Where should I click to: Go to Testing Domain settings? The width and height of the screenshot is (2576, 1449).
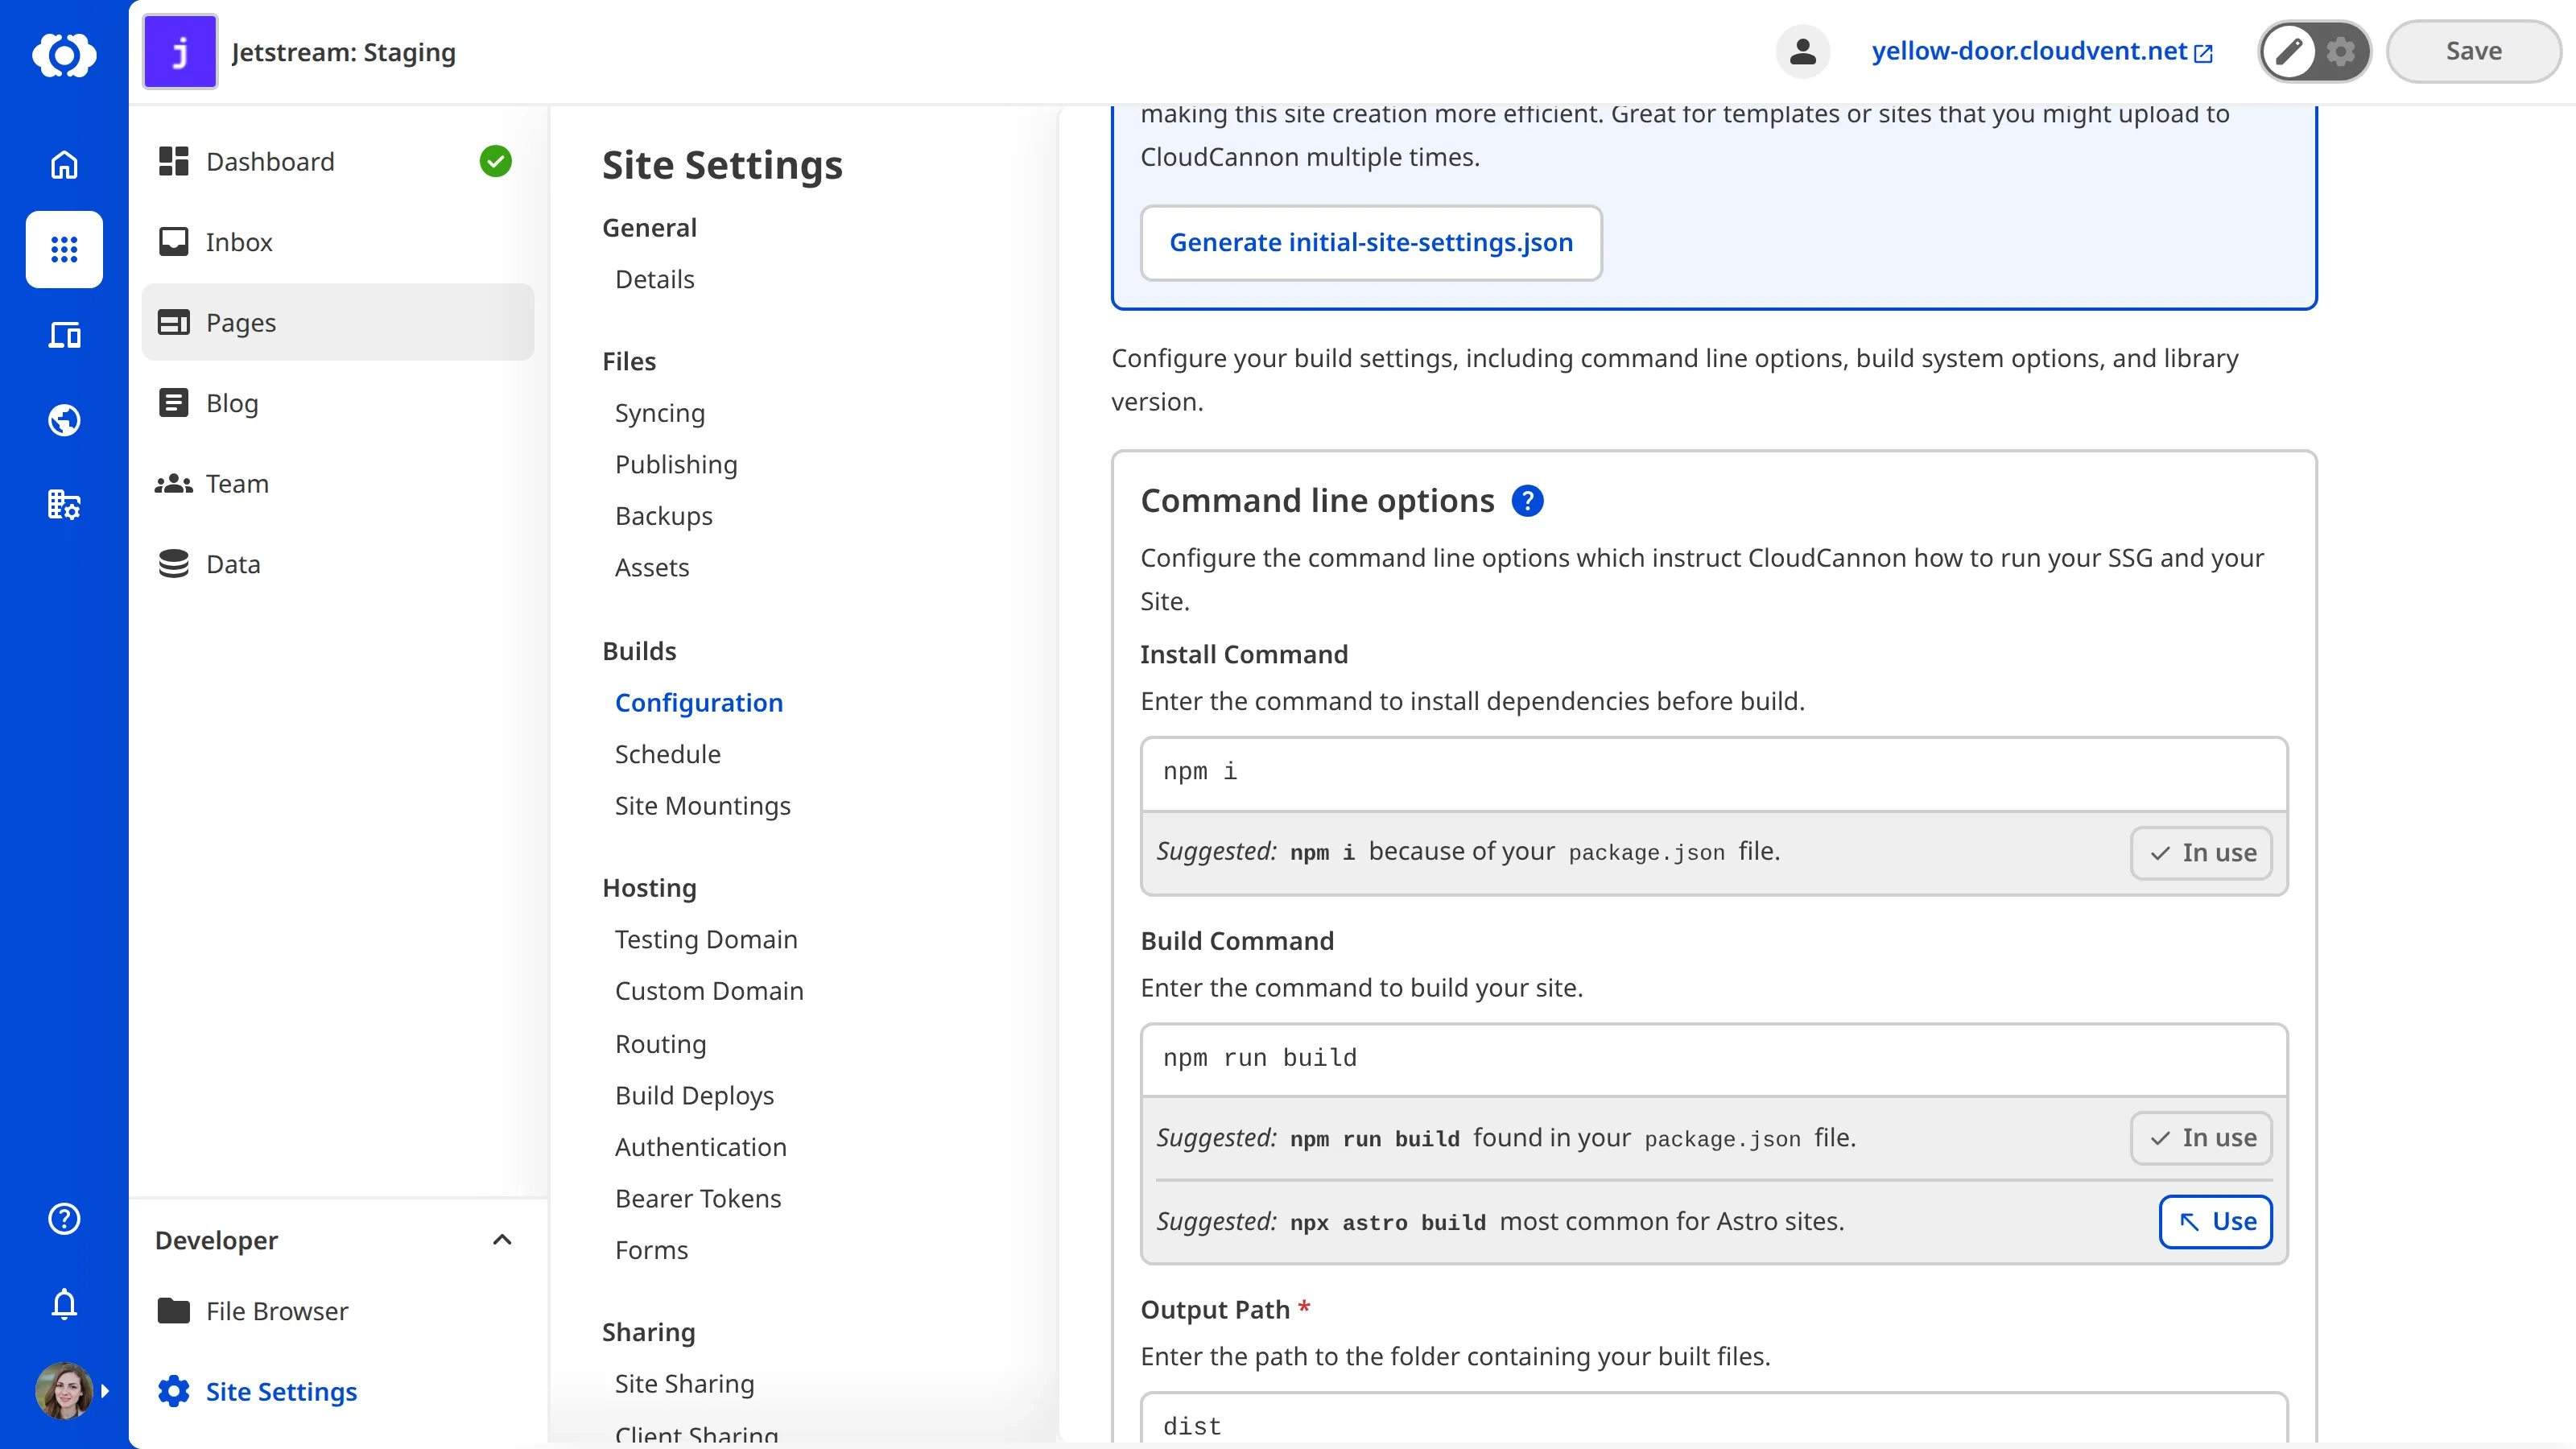tap(706, 939)
